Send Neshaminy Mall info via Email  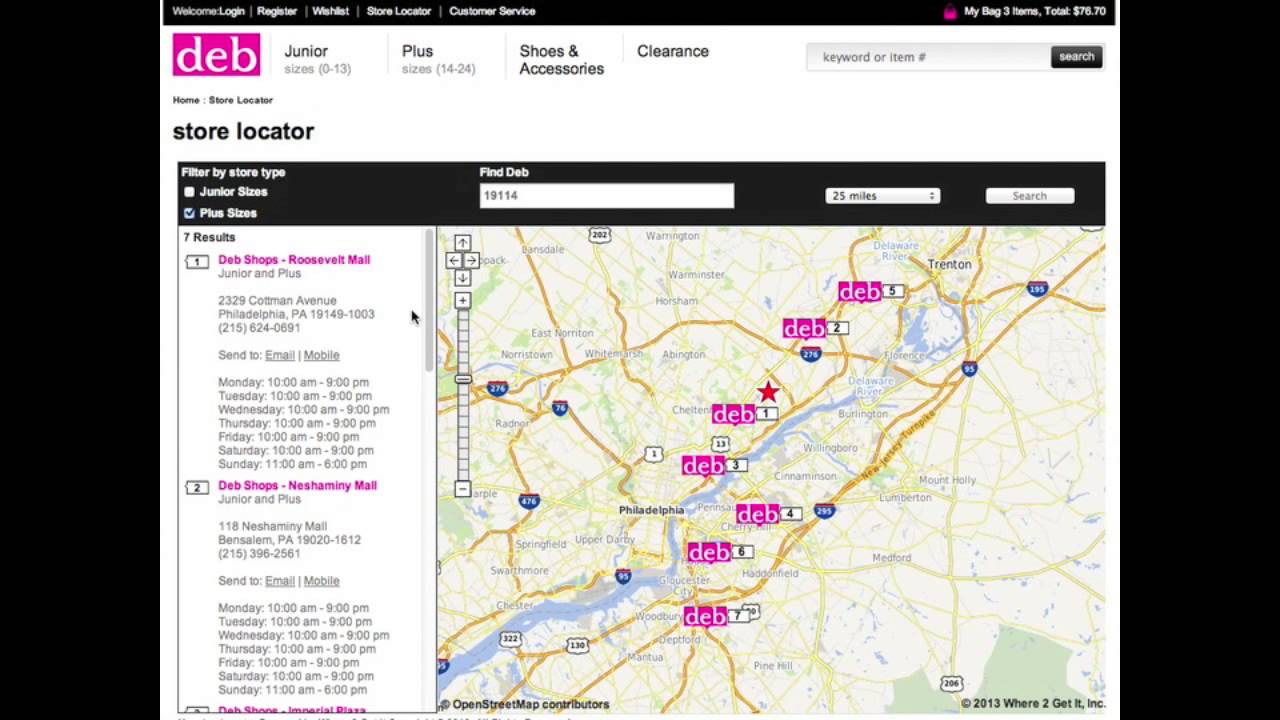click(280, 581)
